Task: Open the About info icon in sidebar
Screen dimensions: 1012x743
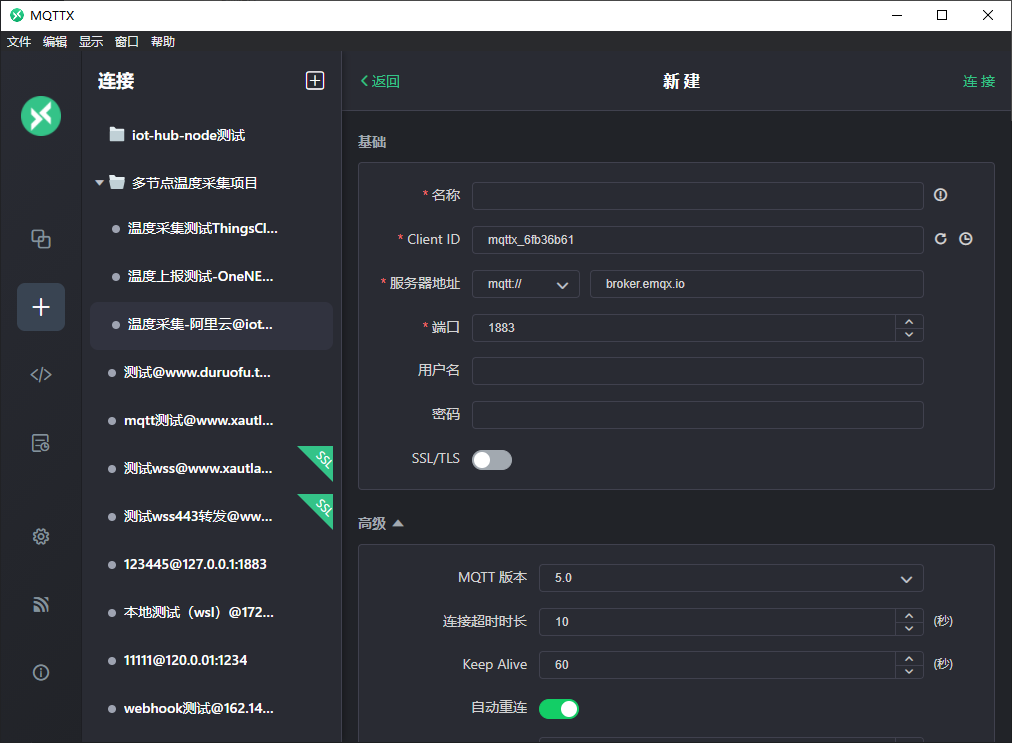Action: click(x=41, y=673)
